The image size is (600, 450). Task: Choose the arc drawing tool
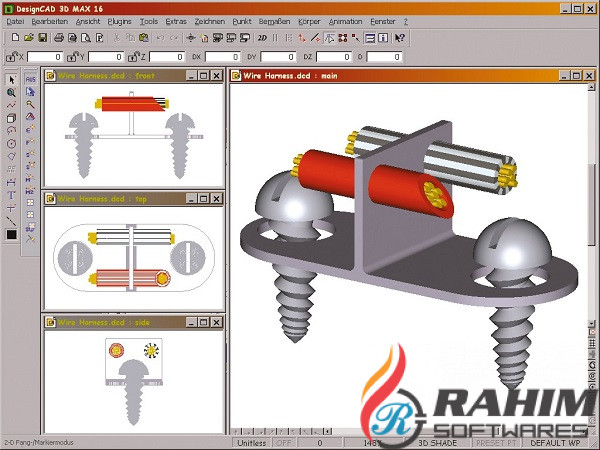[x=11, y=130]
